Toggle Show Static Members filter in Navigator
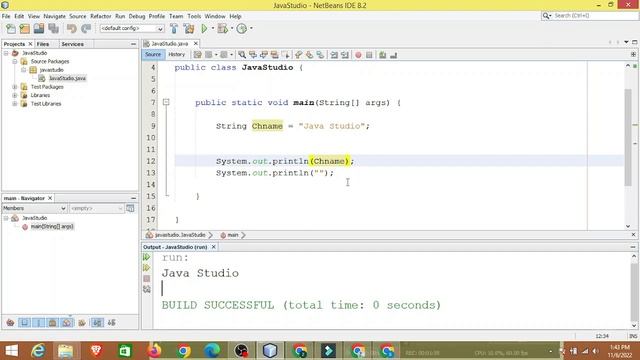The height and width of the screenshot is (360, 640). pos(39,323)
